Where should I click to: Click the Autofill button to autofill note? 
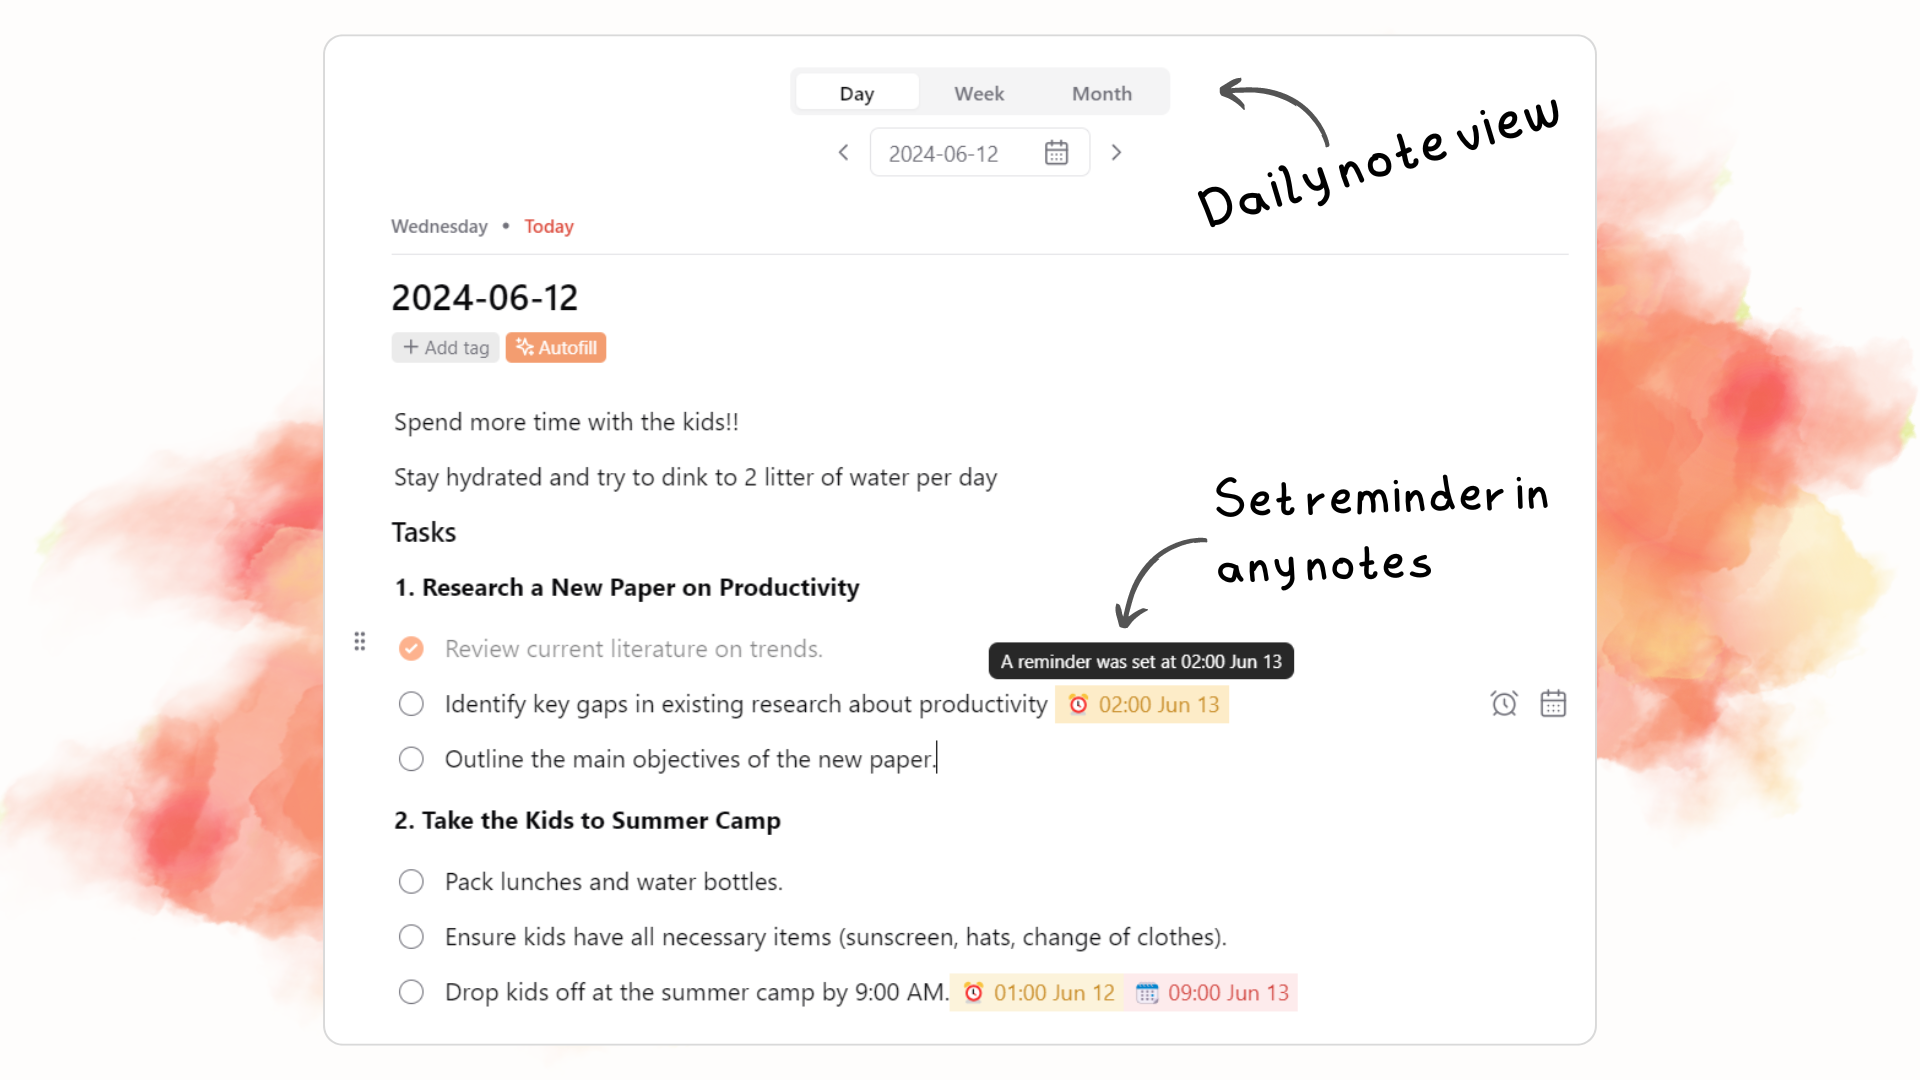[x=556, y=347]
